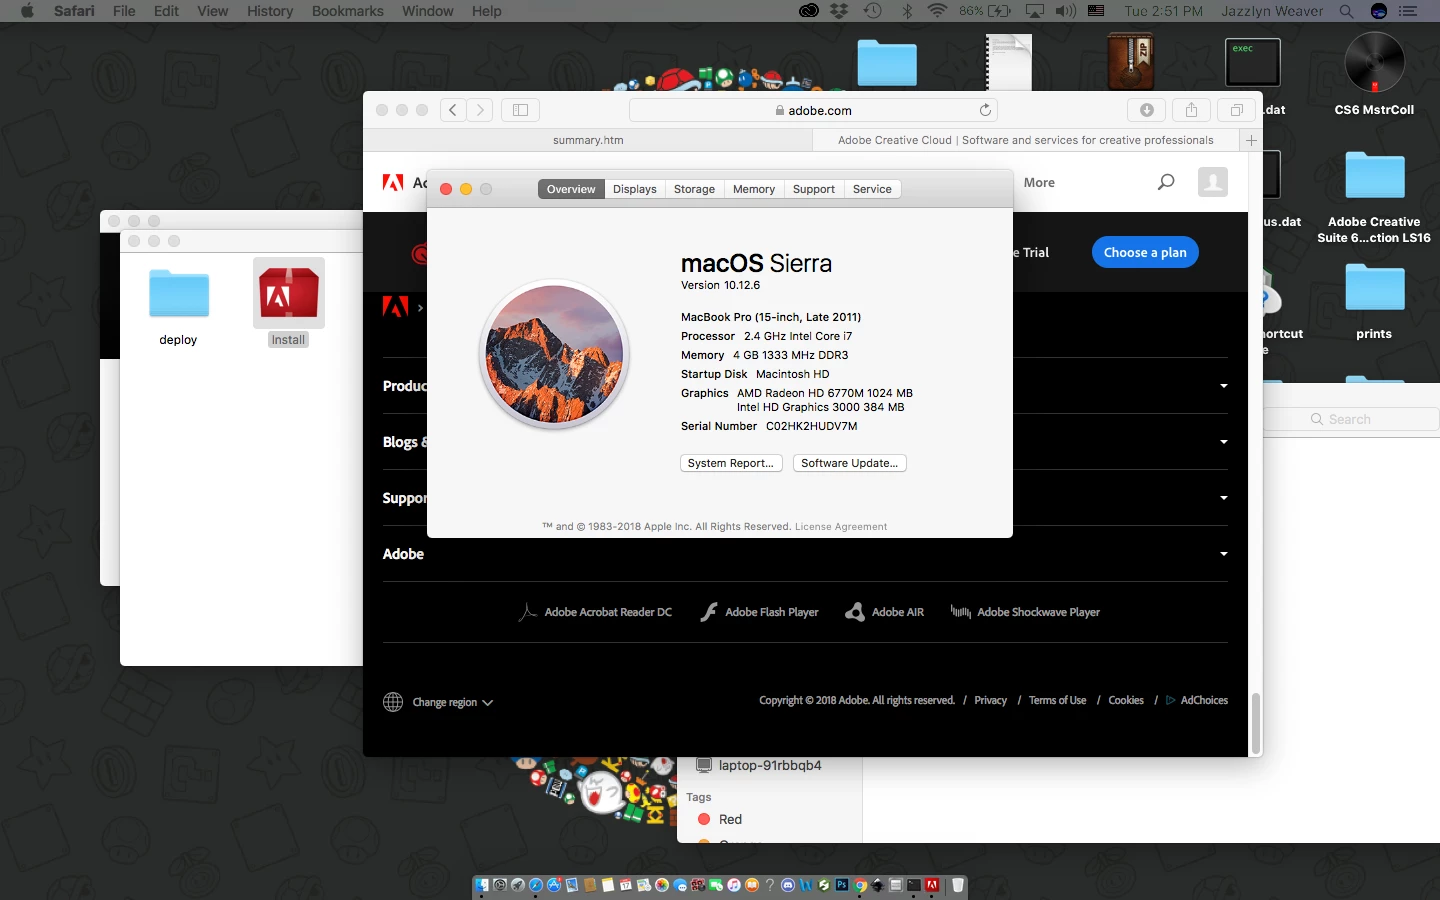Select exec file icon on desktop
1440x900 pixels.
1253,63
